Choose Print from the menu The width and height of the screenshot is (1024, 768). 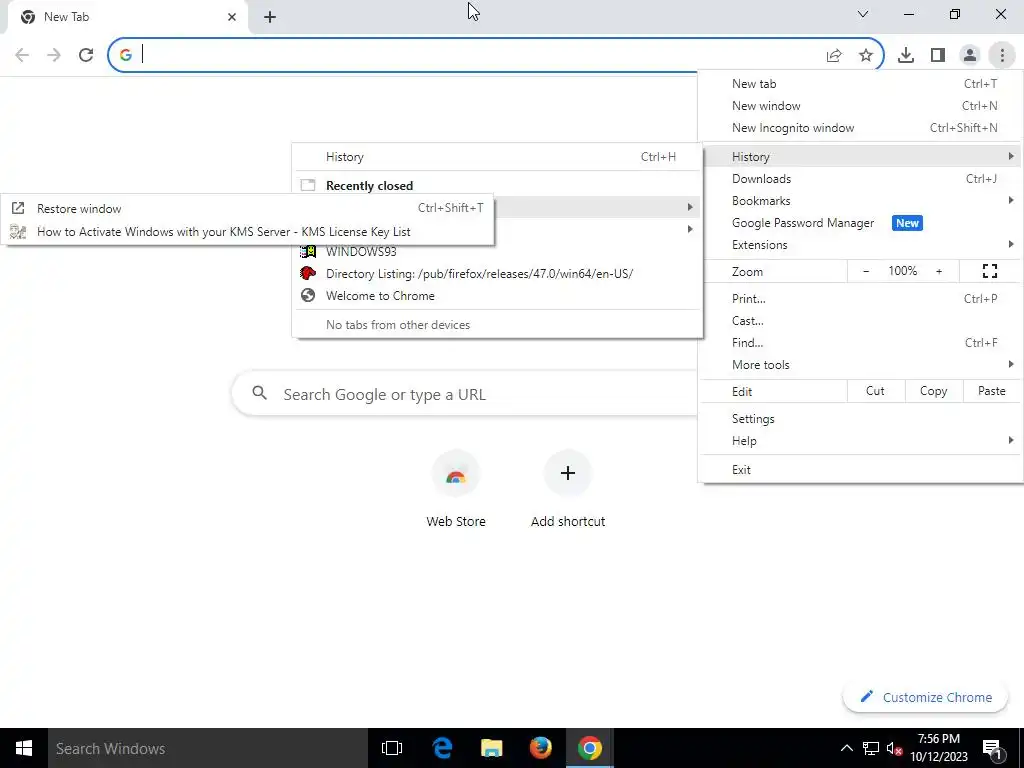click(860, 299)
